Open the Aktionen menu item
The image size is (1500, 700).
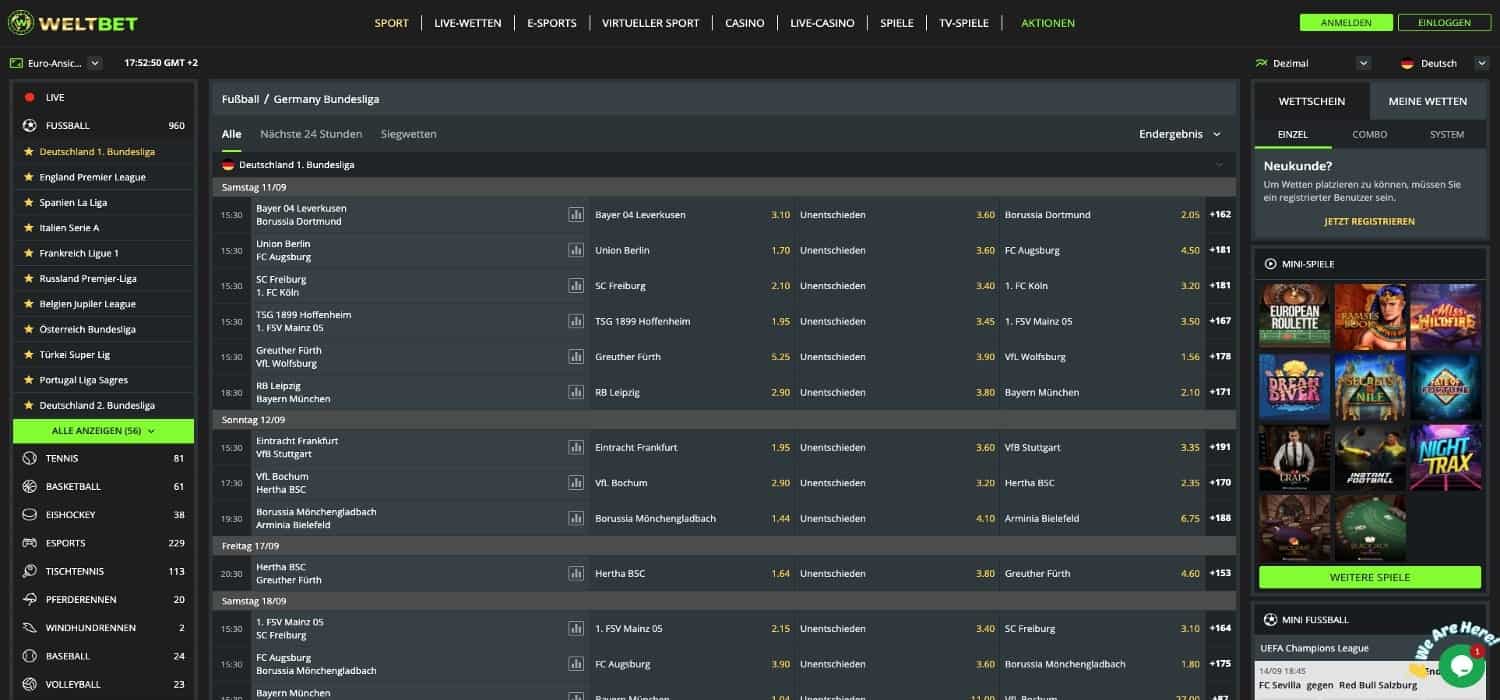point(1048,23)
